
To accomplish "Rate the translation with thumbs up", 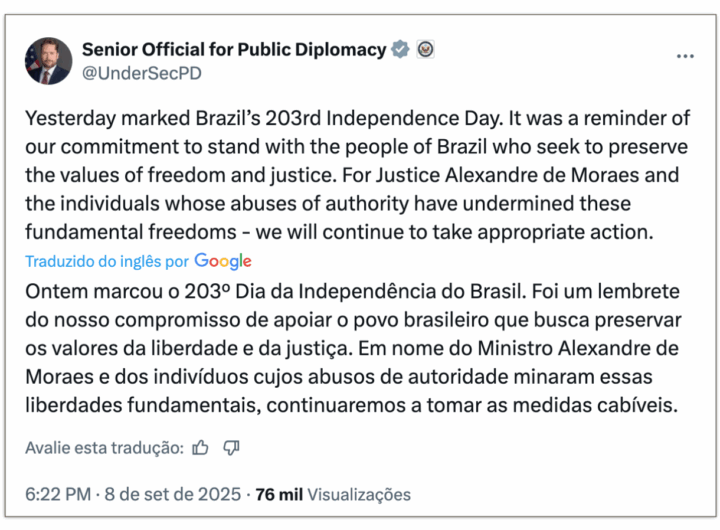I will (x=201, y=447).
